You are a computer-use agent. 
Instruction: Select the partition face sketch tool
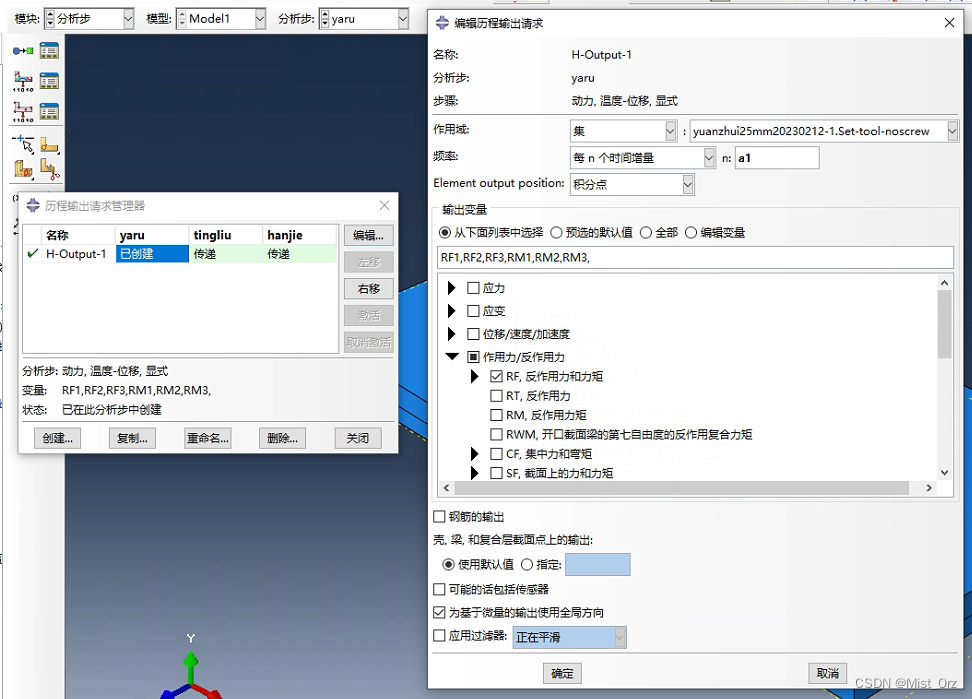tap(50, 144)
